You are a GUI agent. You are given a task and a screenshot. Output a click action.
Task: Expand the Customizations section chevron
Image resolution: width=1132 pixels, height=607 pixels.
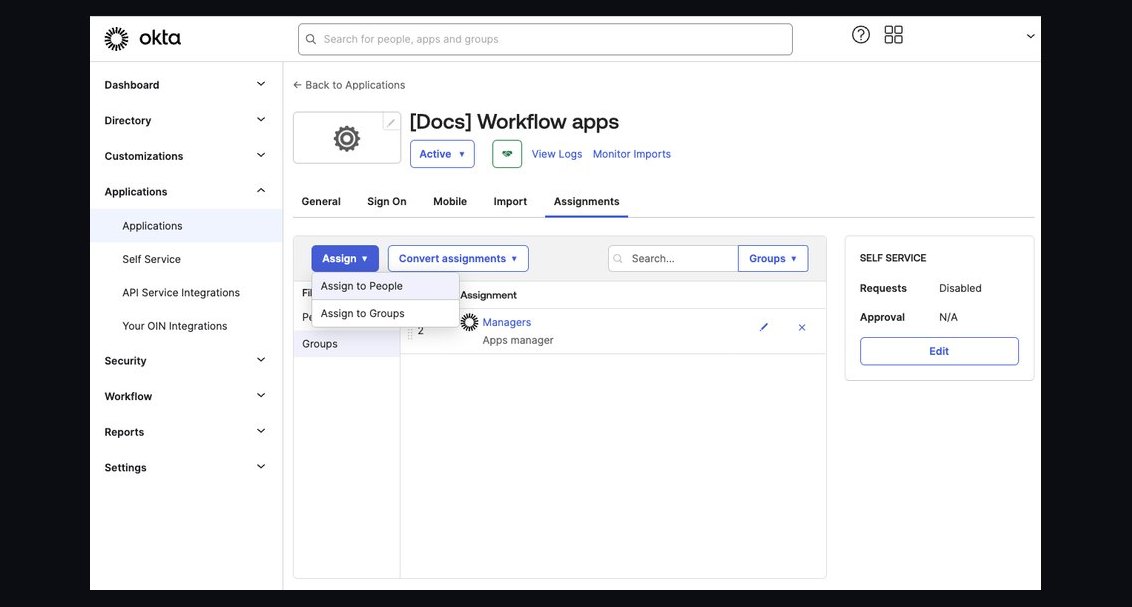(261, 155)
